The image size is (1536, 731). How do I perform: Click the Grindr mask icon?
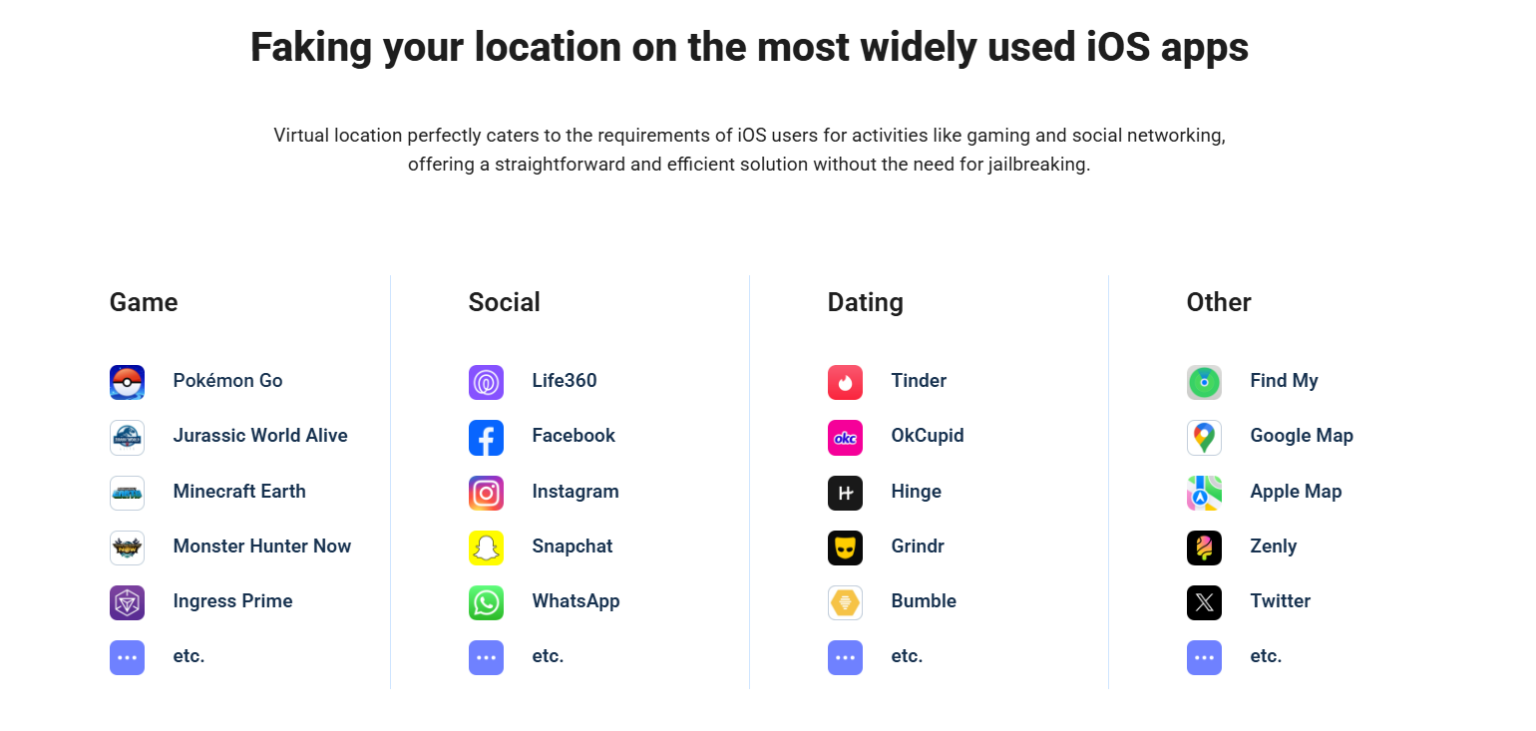[x=845, y=547]
